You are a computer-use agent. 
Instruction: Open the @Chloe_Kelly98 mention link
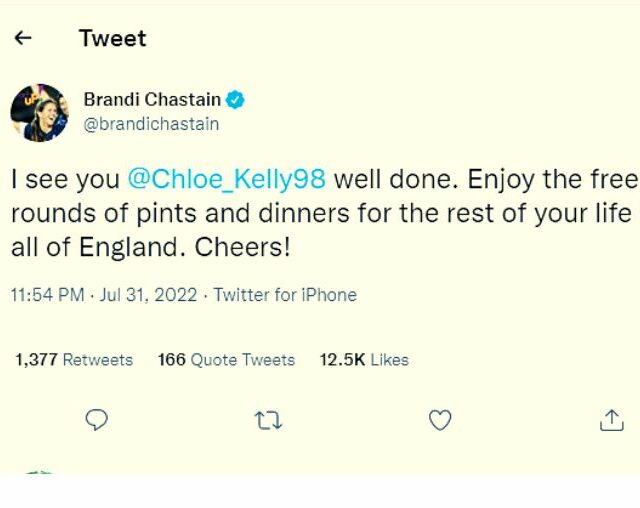227,180
